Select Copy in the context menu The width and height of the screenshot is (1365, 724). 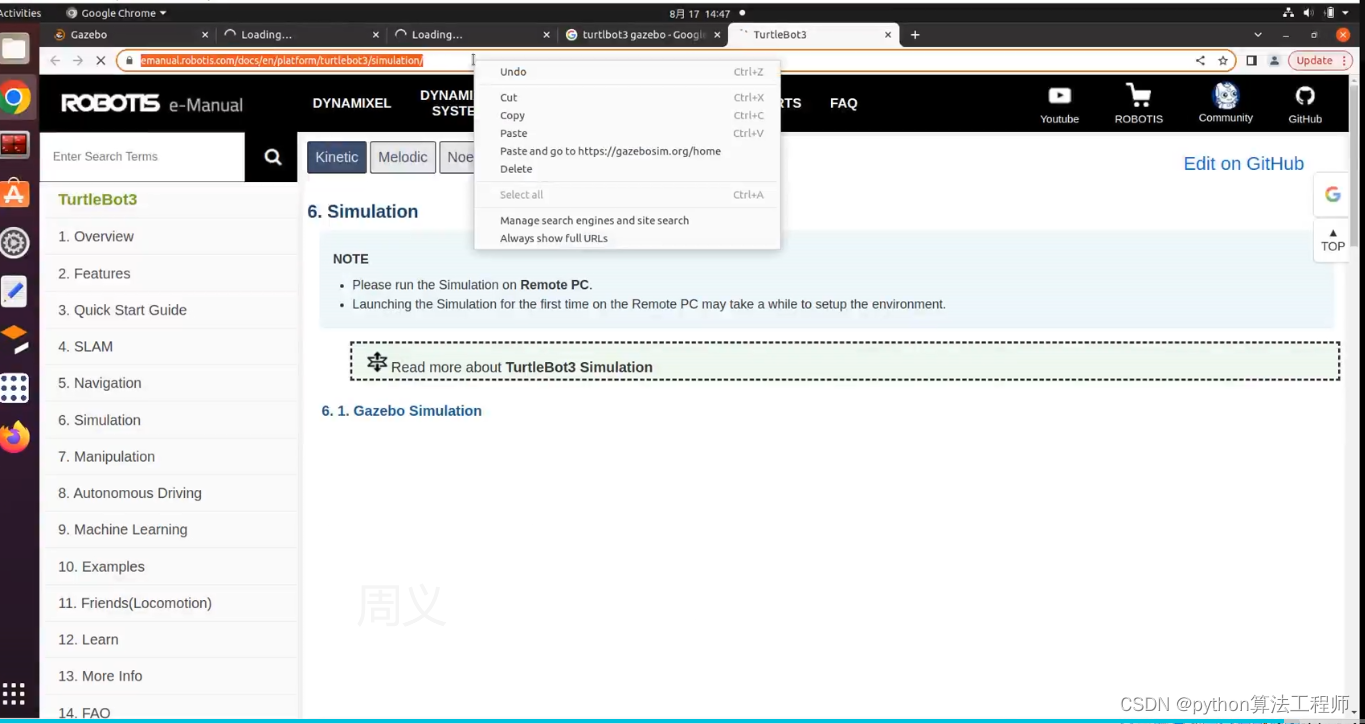pyautogui.click(x=627, y=116)
